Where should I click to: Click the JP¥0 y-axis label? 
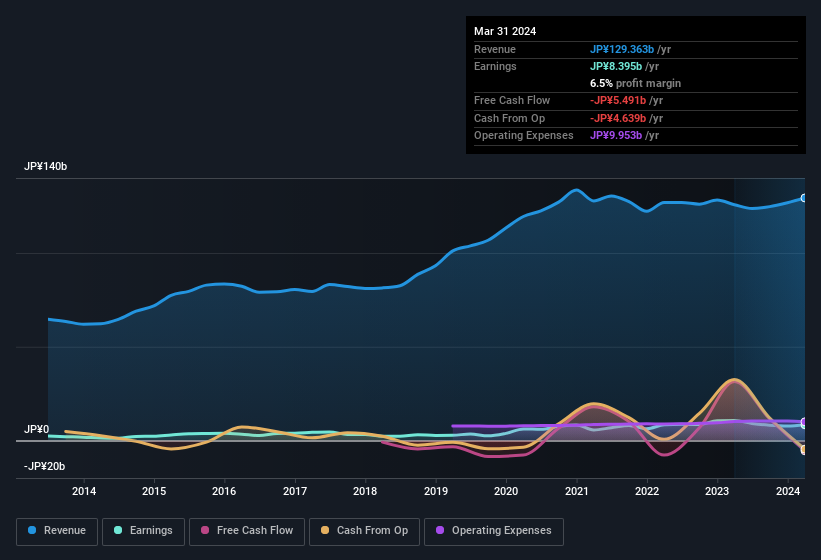37,429
